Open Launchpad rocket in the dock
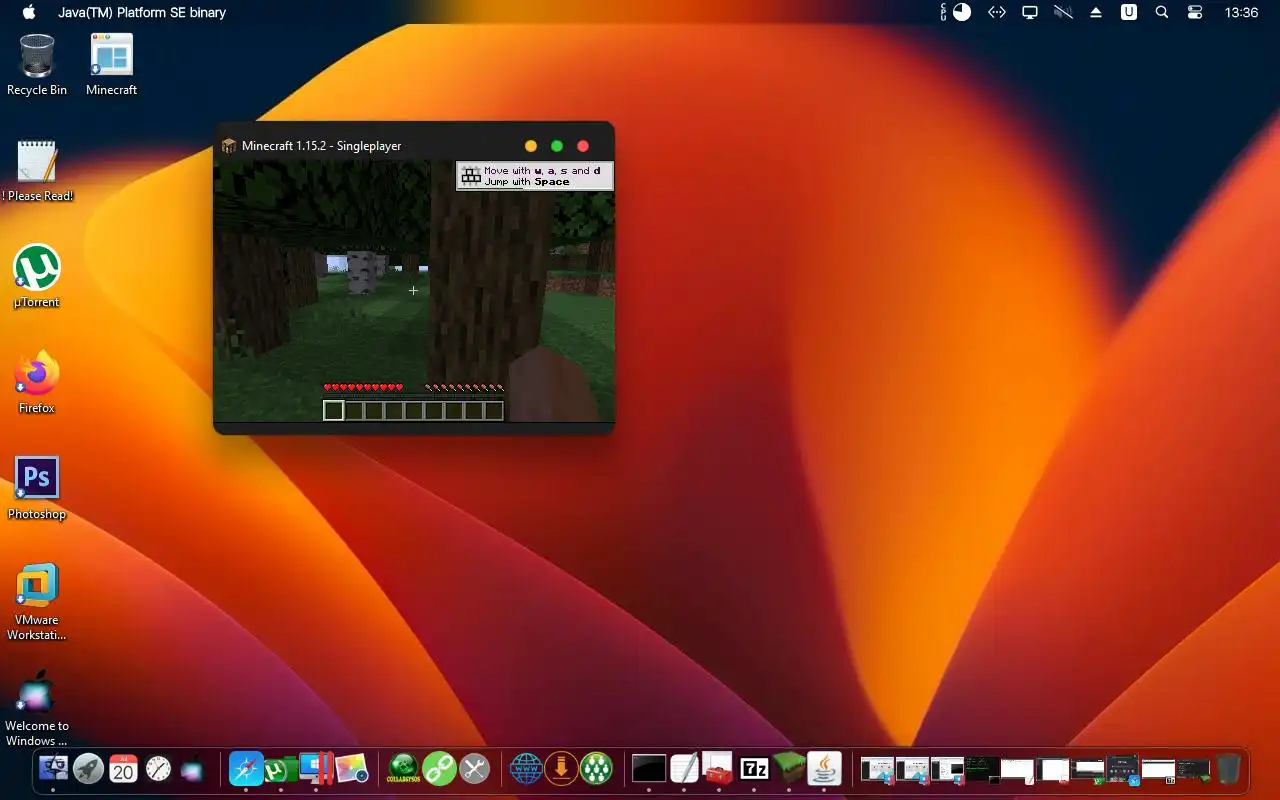The width and height of the screenshot is (1280, 800). click(88, 768)
